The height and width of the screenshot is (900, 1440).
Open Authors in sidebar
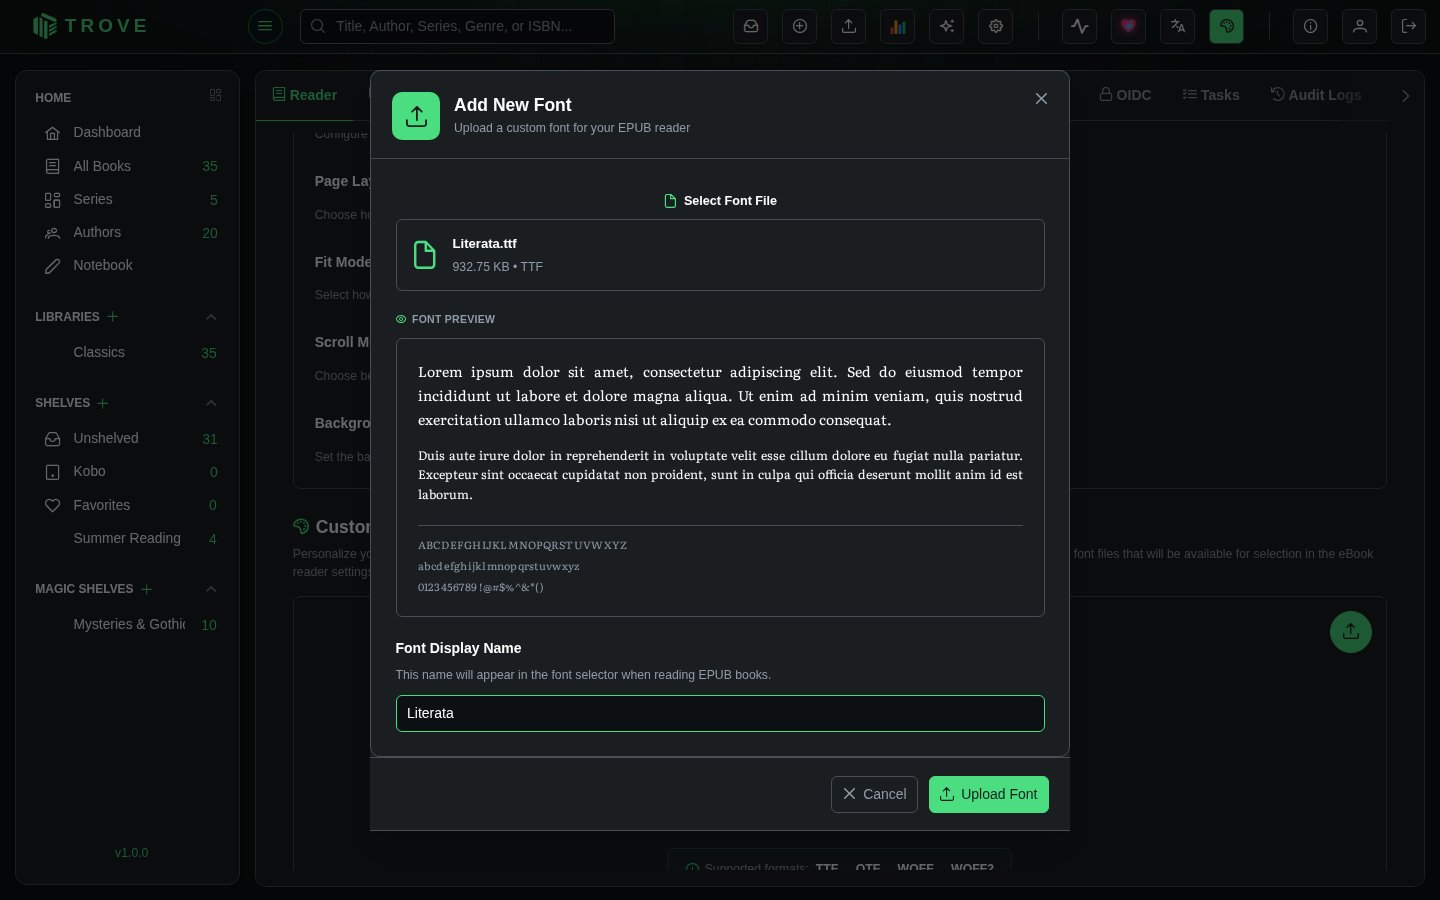coord(127,232)
